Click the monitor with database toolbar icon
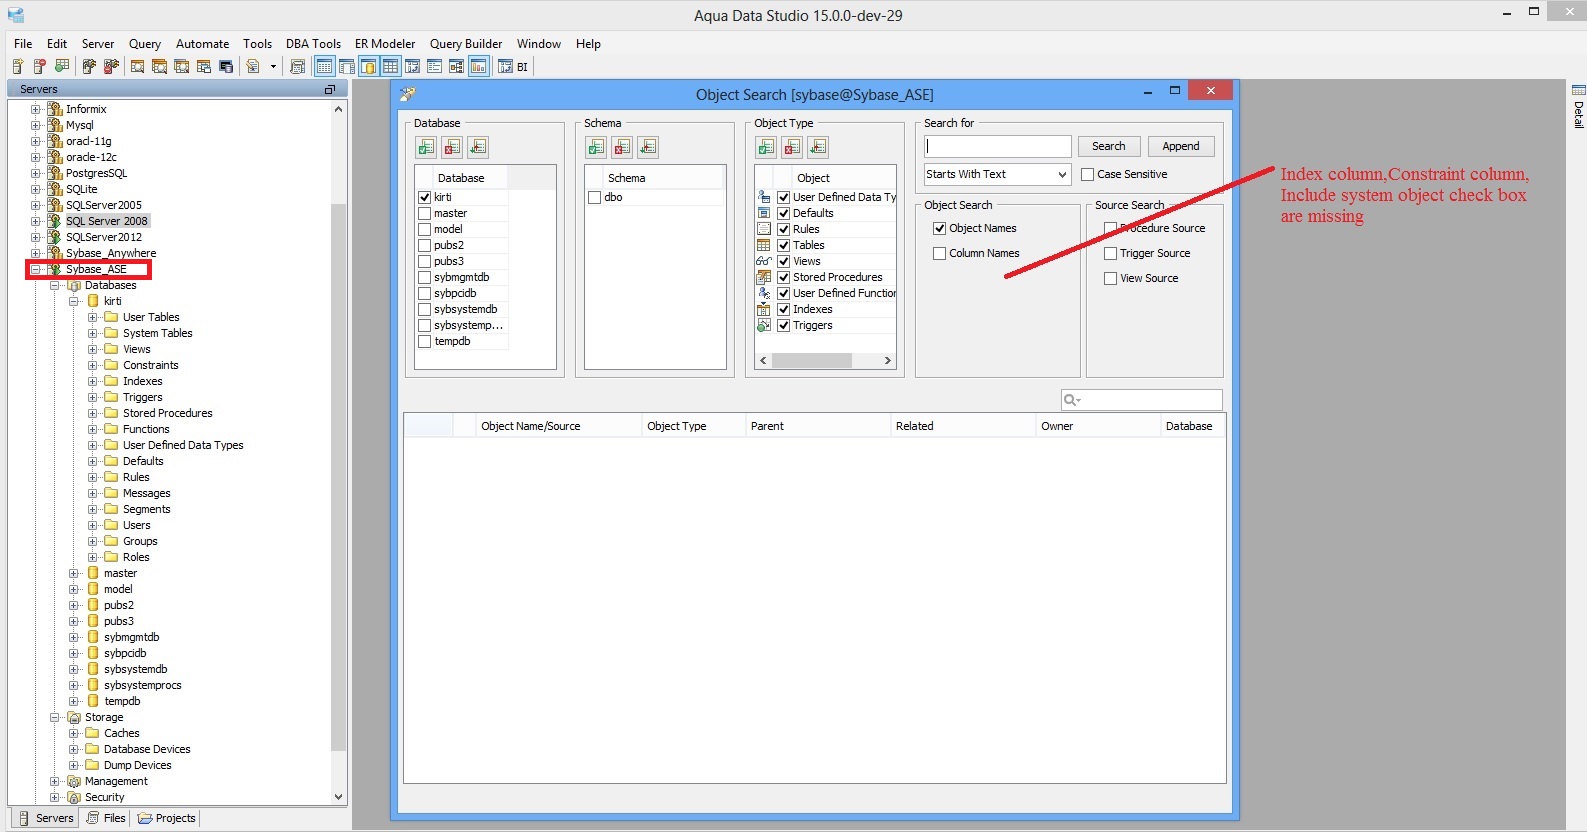Image resolution: width=1587 pixels, height=832 pixels. click(x=226, y=66)
